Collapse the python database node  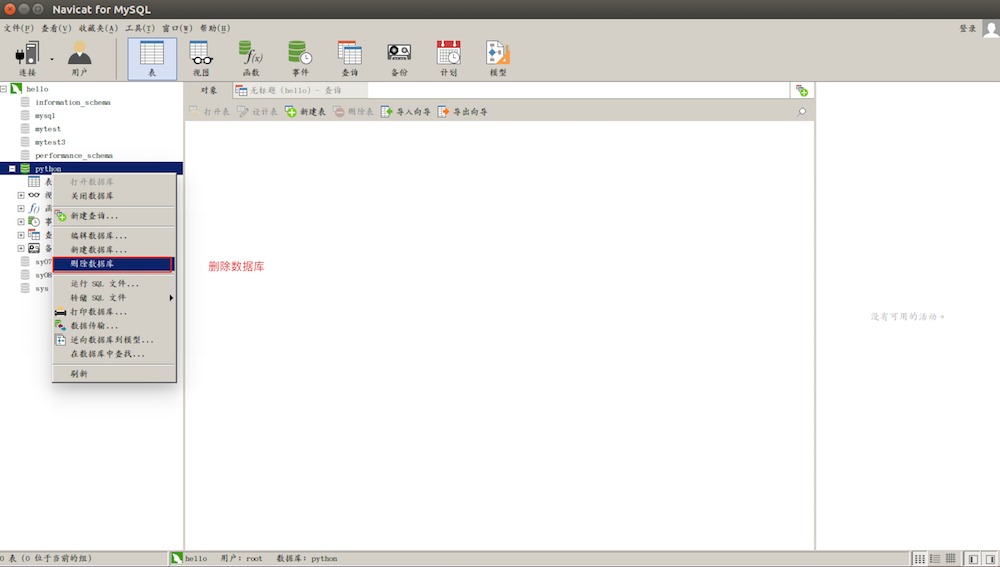(x=12, y=169)
